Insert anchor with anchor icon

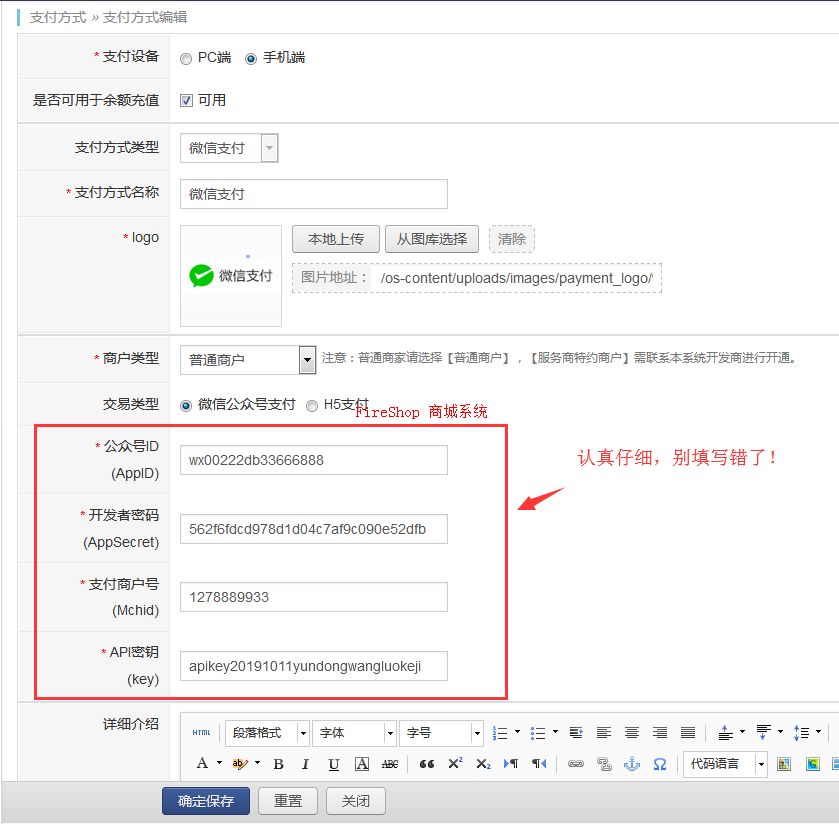click(632, 764)
